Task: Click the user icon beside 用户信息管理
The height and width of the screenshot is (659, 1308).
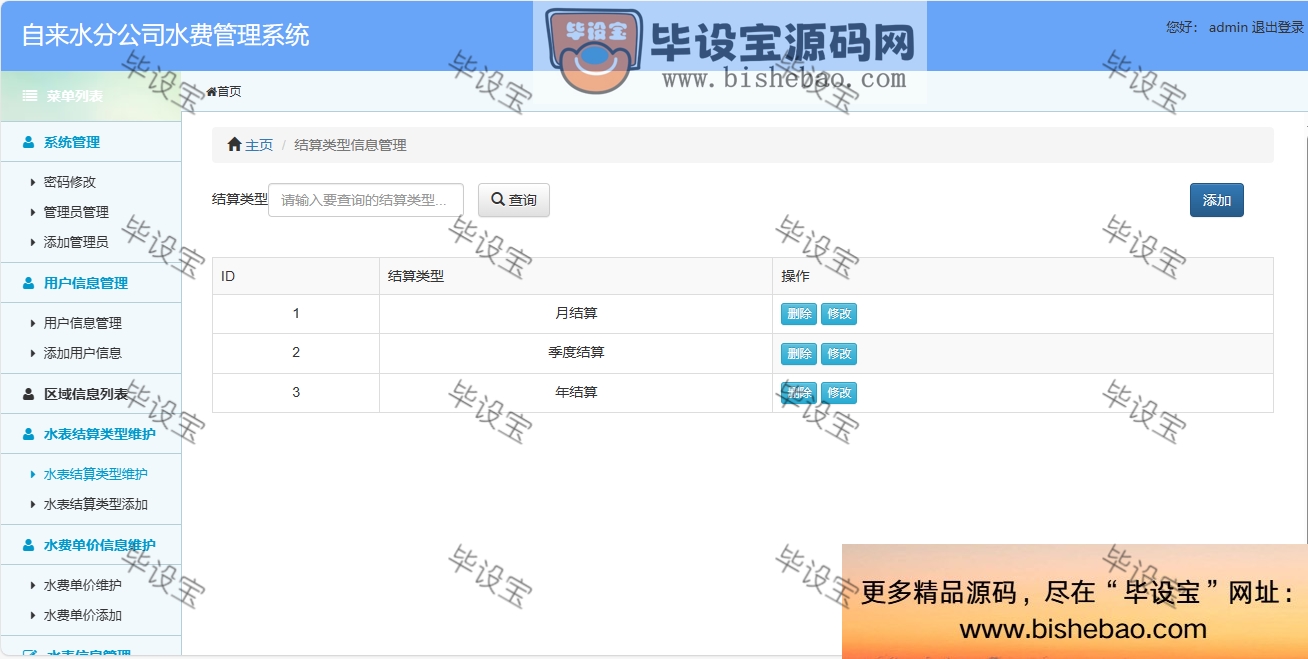Action: [x=29, y=284]
